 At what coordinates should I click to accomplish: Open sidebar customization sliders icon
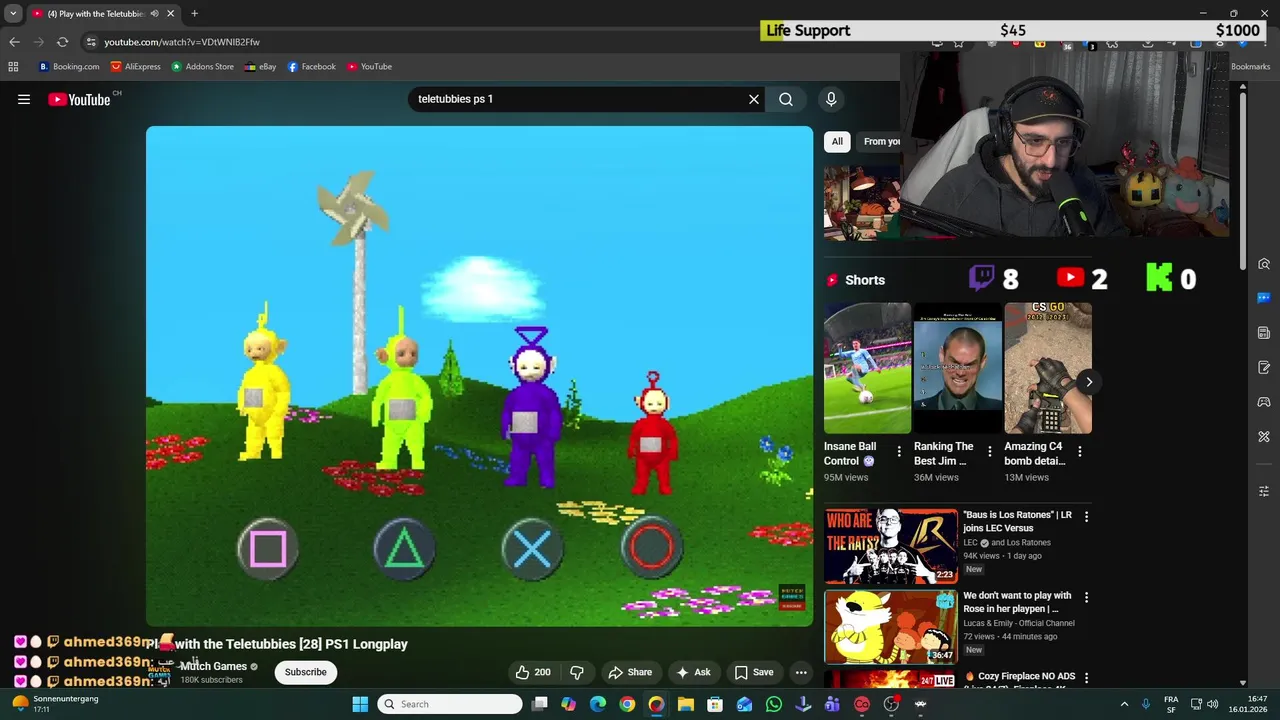click(1264, 491)
